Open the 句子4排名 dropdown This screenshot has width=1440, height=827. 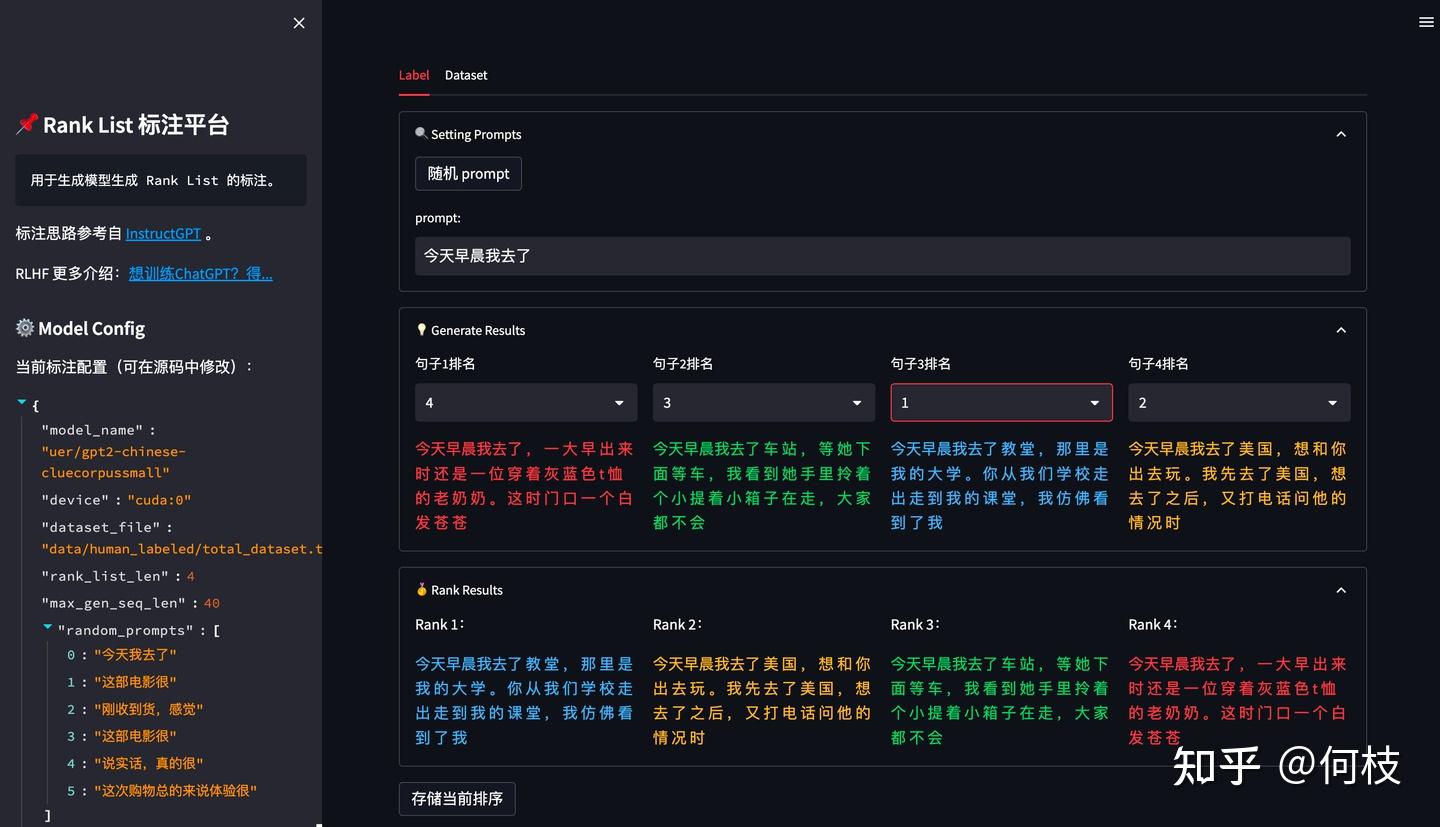(x=1239, y=403)
